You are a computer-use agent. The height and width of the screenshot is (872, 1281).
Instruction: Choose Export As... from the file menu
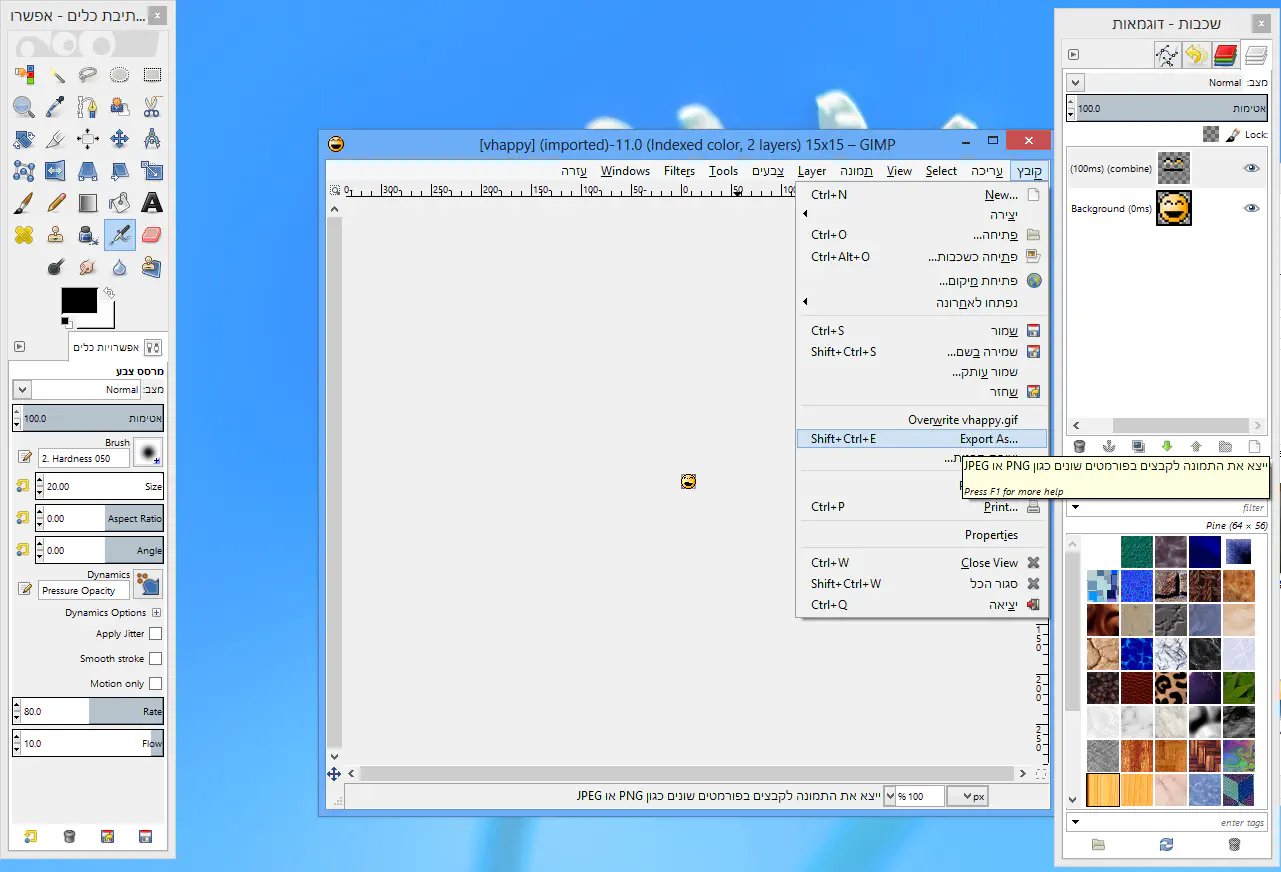tap(988, 439)
